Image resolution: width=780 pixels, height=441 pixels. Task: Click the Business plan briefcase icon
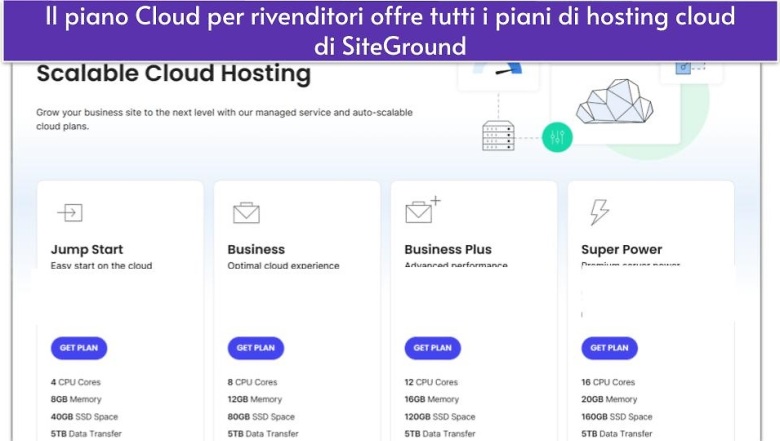coord(246,213)
